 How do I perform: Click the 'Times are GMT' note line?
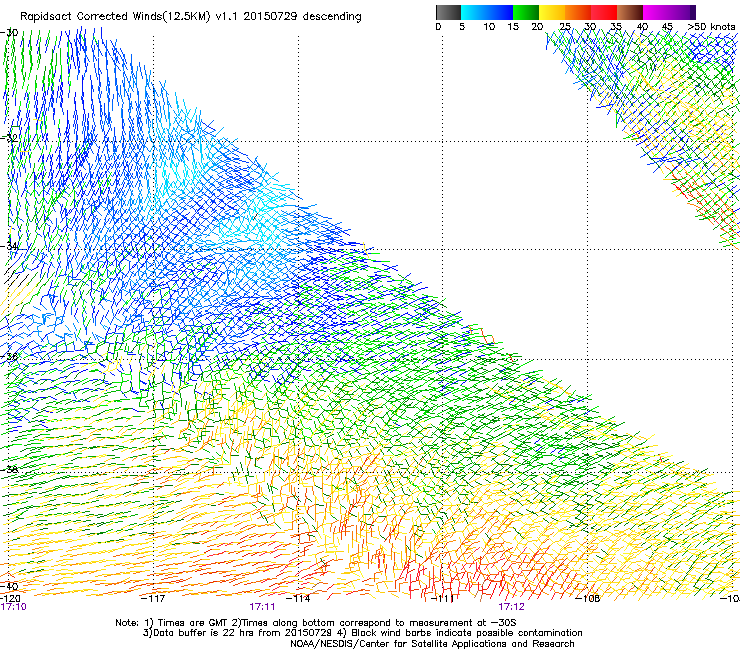[x=316, y=623]
